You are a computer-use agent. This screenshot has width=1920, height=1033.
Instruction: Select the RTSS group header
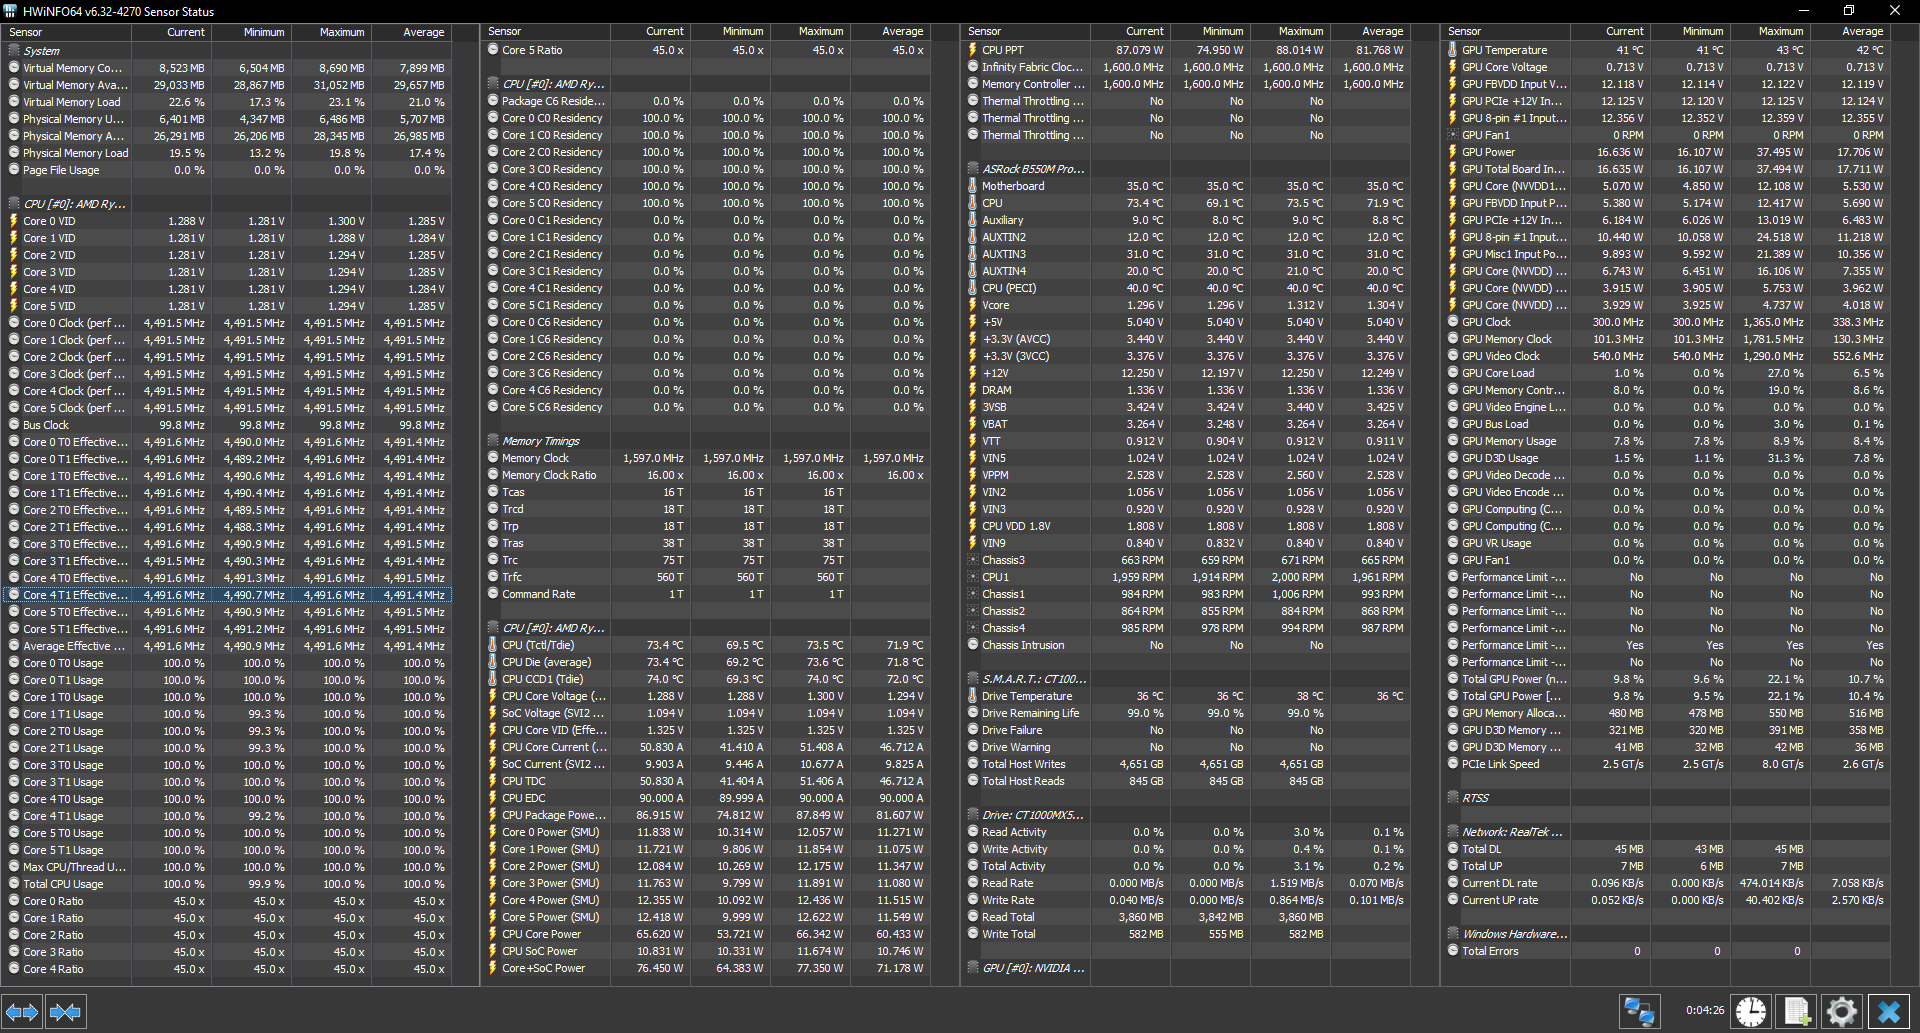(x=1667, y=798)
